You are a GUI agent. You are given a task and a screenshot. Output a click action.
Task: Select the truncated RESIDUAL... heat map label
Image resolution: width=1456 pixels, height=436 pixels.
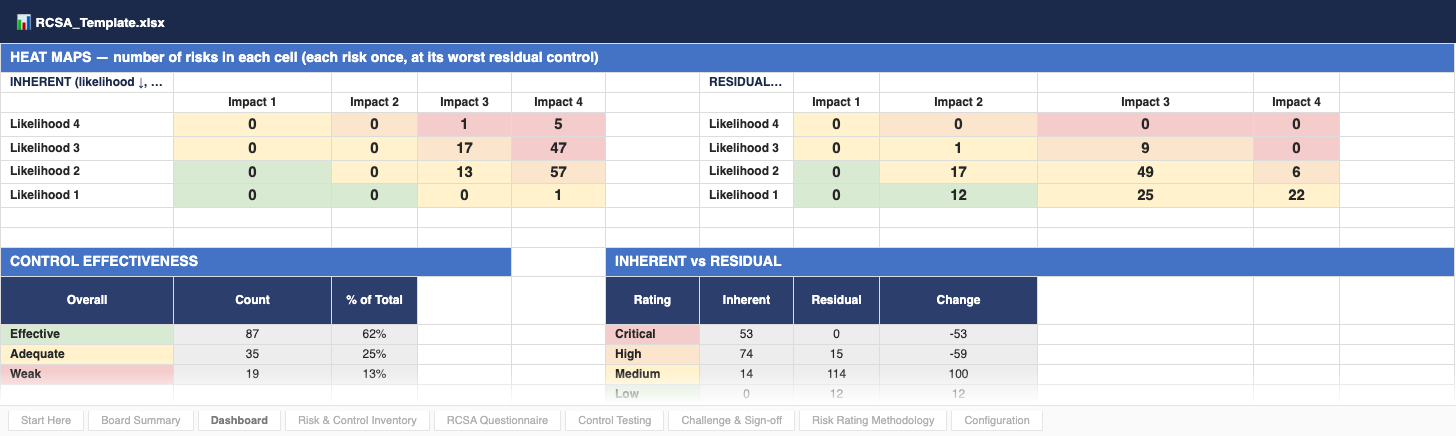tap(746, 82)
